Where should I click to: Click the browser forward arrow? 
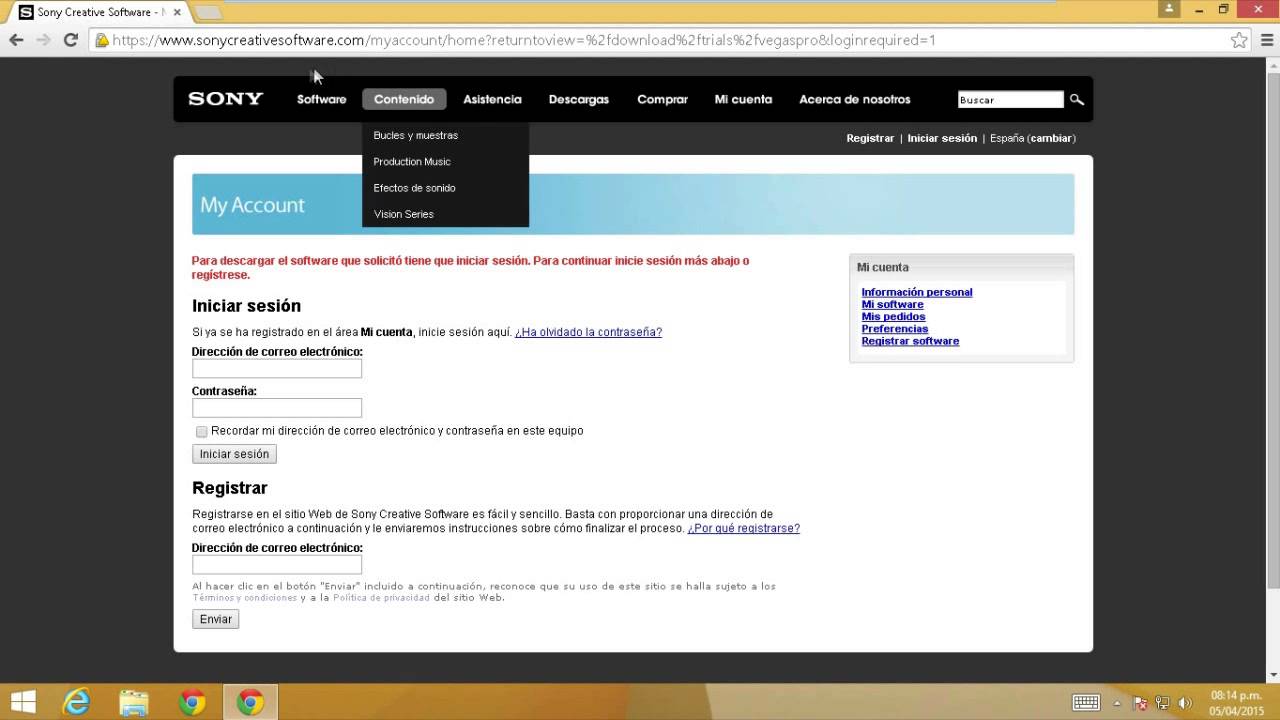click(x=43, y=40)
